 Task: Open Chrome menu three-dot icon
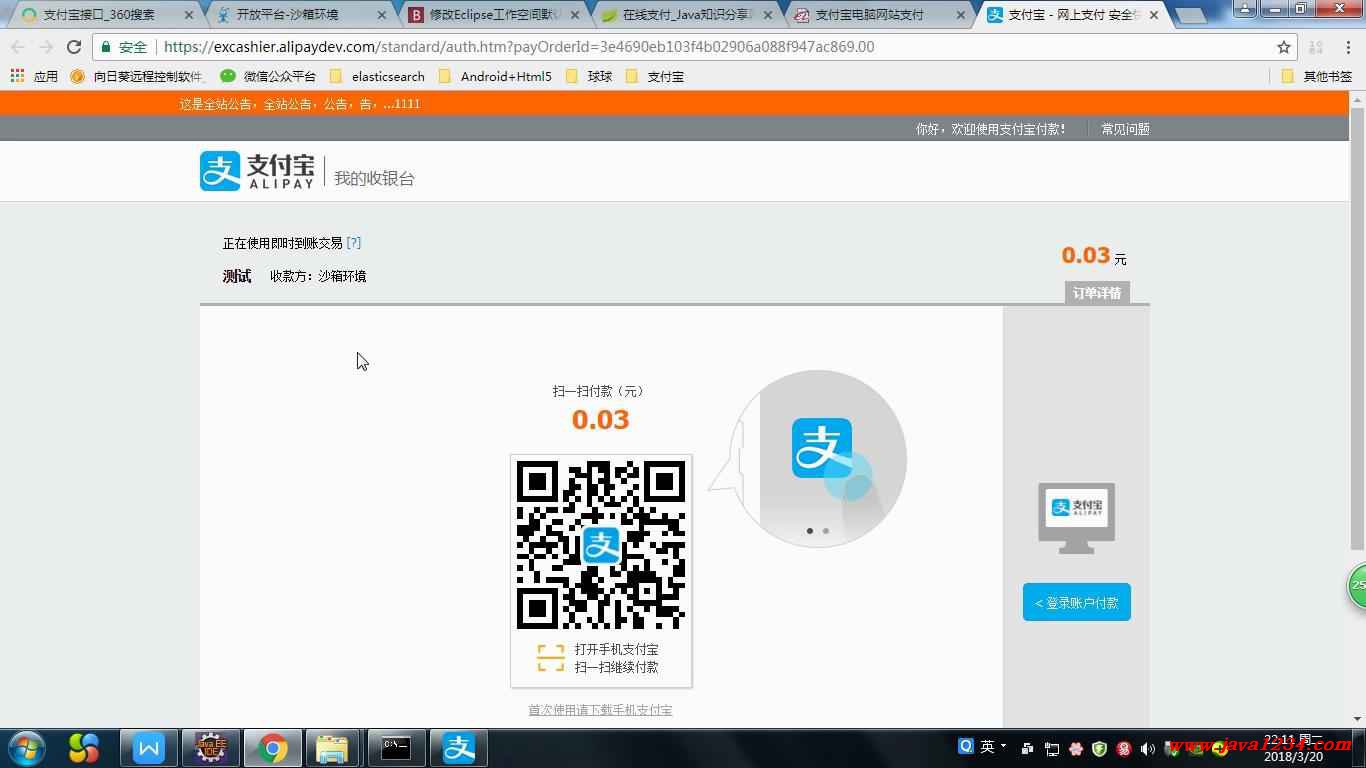[1348, 47]
